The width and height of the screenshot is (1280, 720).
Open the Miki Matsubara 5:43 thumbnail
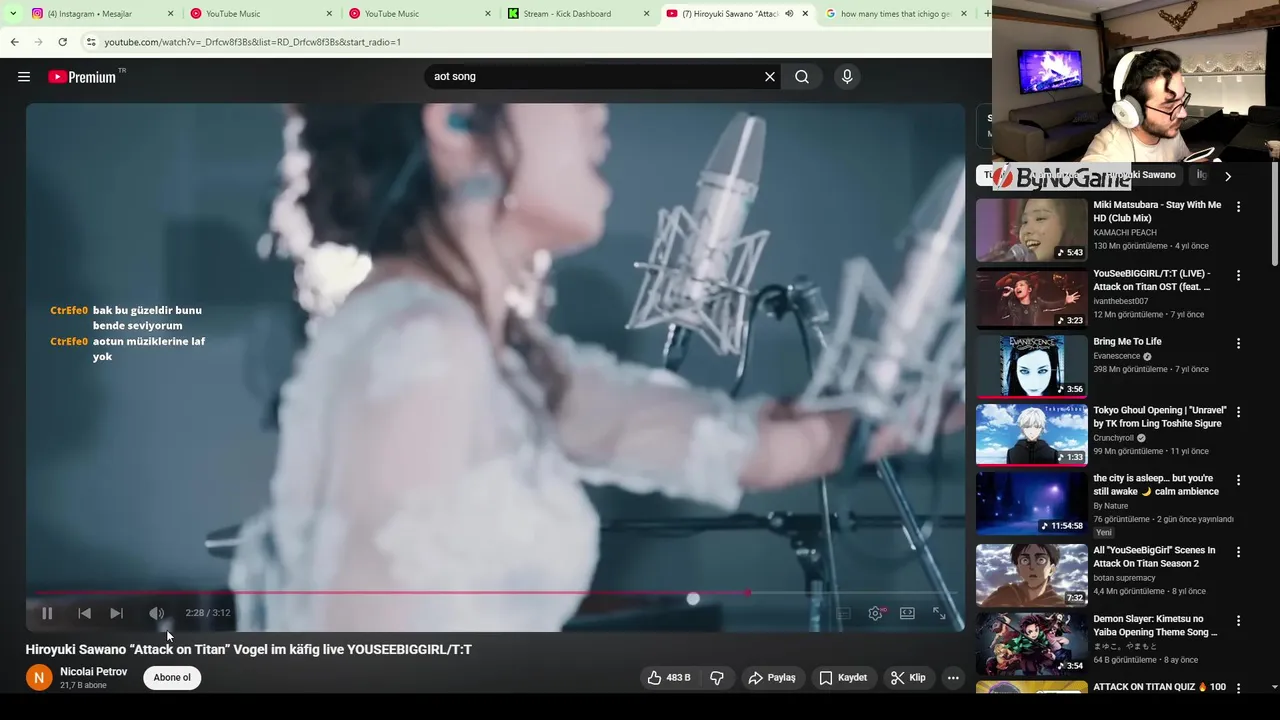coord(1031,230)
